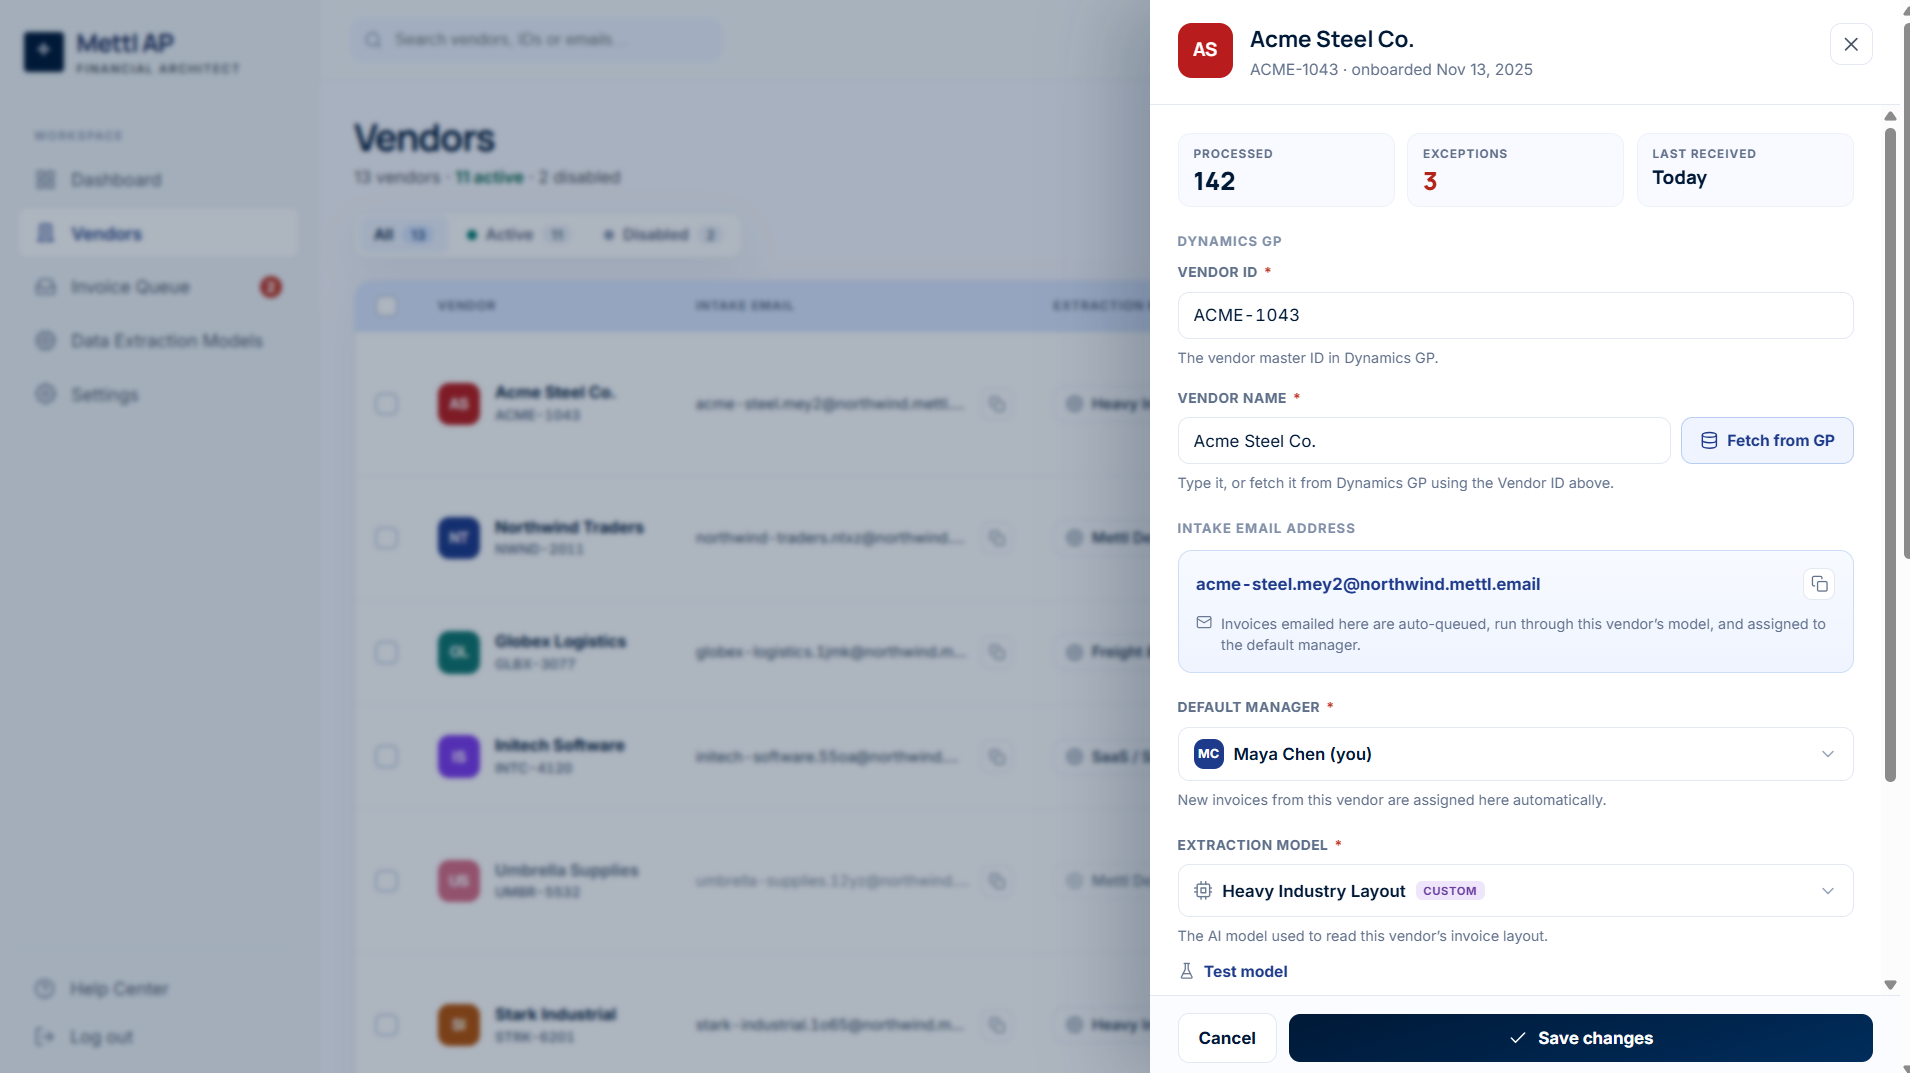Copy the Globex Logistics row intake email
The width and height of the screenshot is (1910, 1073).
coord(997,652)
